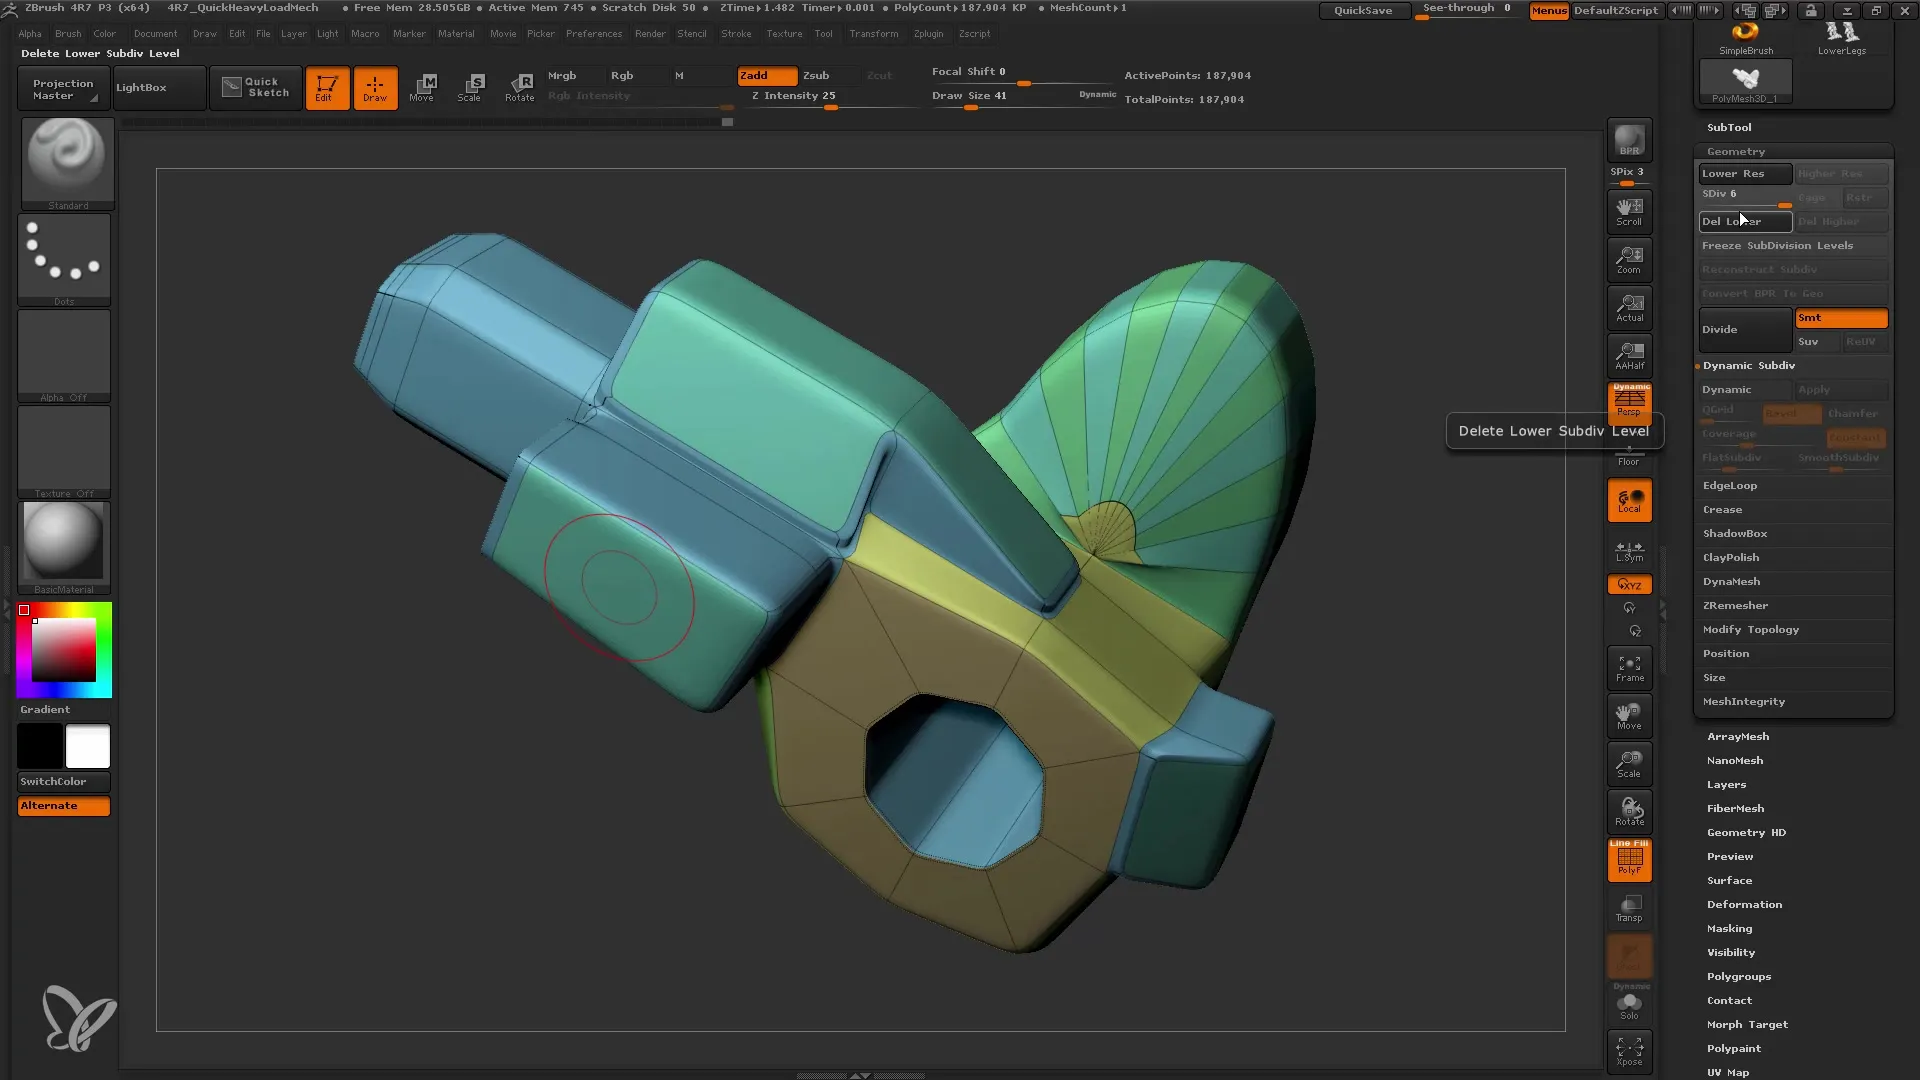This screenshot has height=1080, width=1920.
Task: Pick a hue in color picker
Action: click(64, 650)
